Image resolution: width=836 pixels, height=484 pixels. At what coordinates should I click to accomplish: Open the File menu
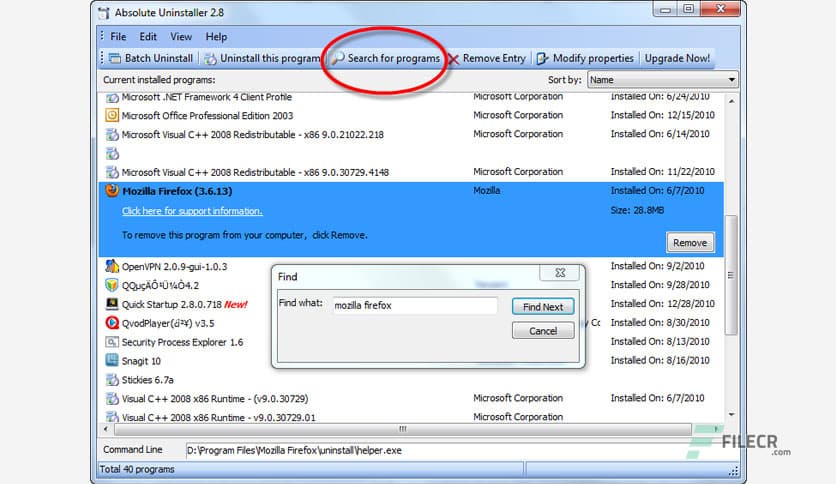click(118, 37)
